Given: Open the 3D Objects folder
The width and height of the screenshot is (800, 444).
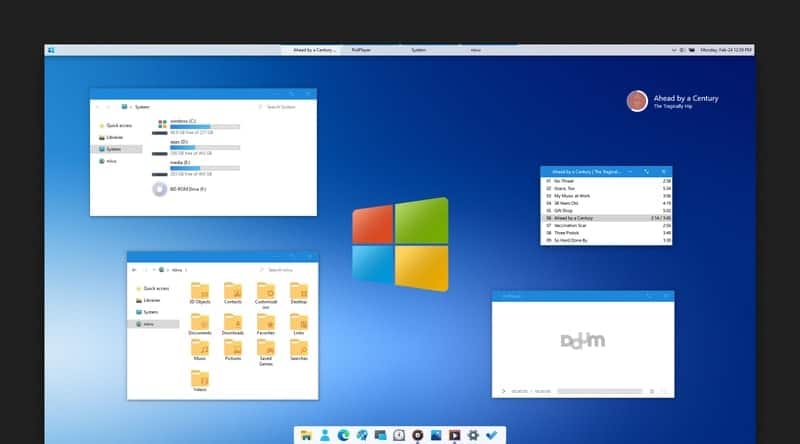Looking at the screenshot, I should tap(200, 293).
